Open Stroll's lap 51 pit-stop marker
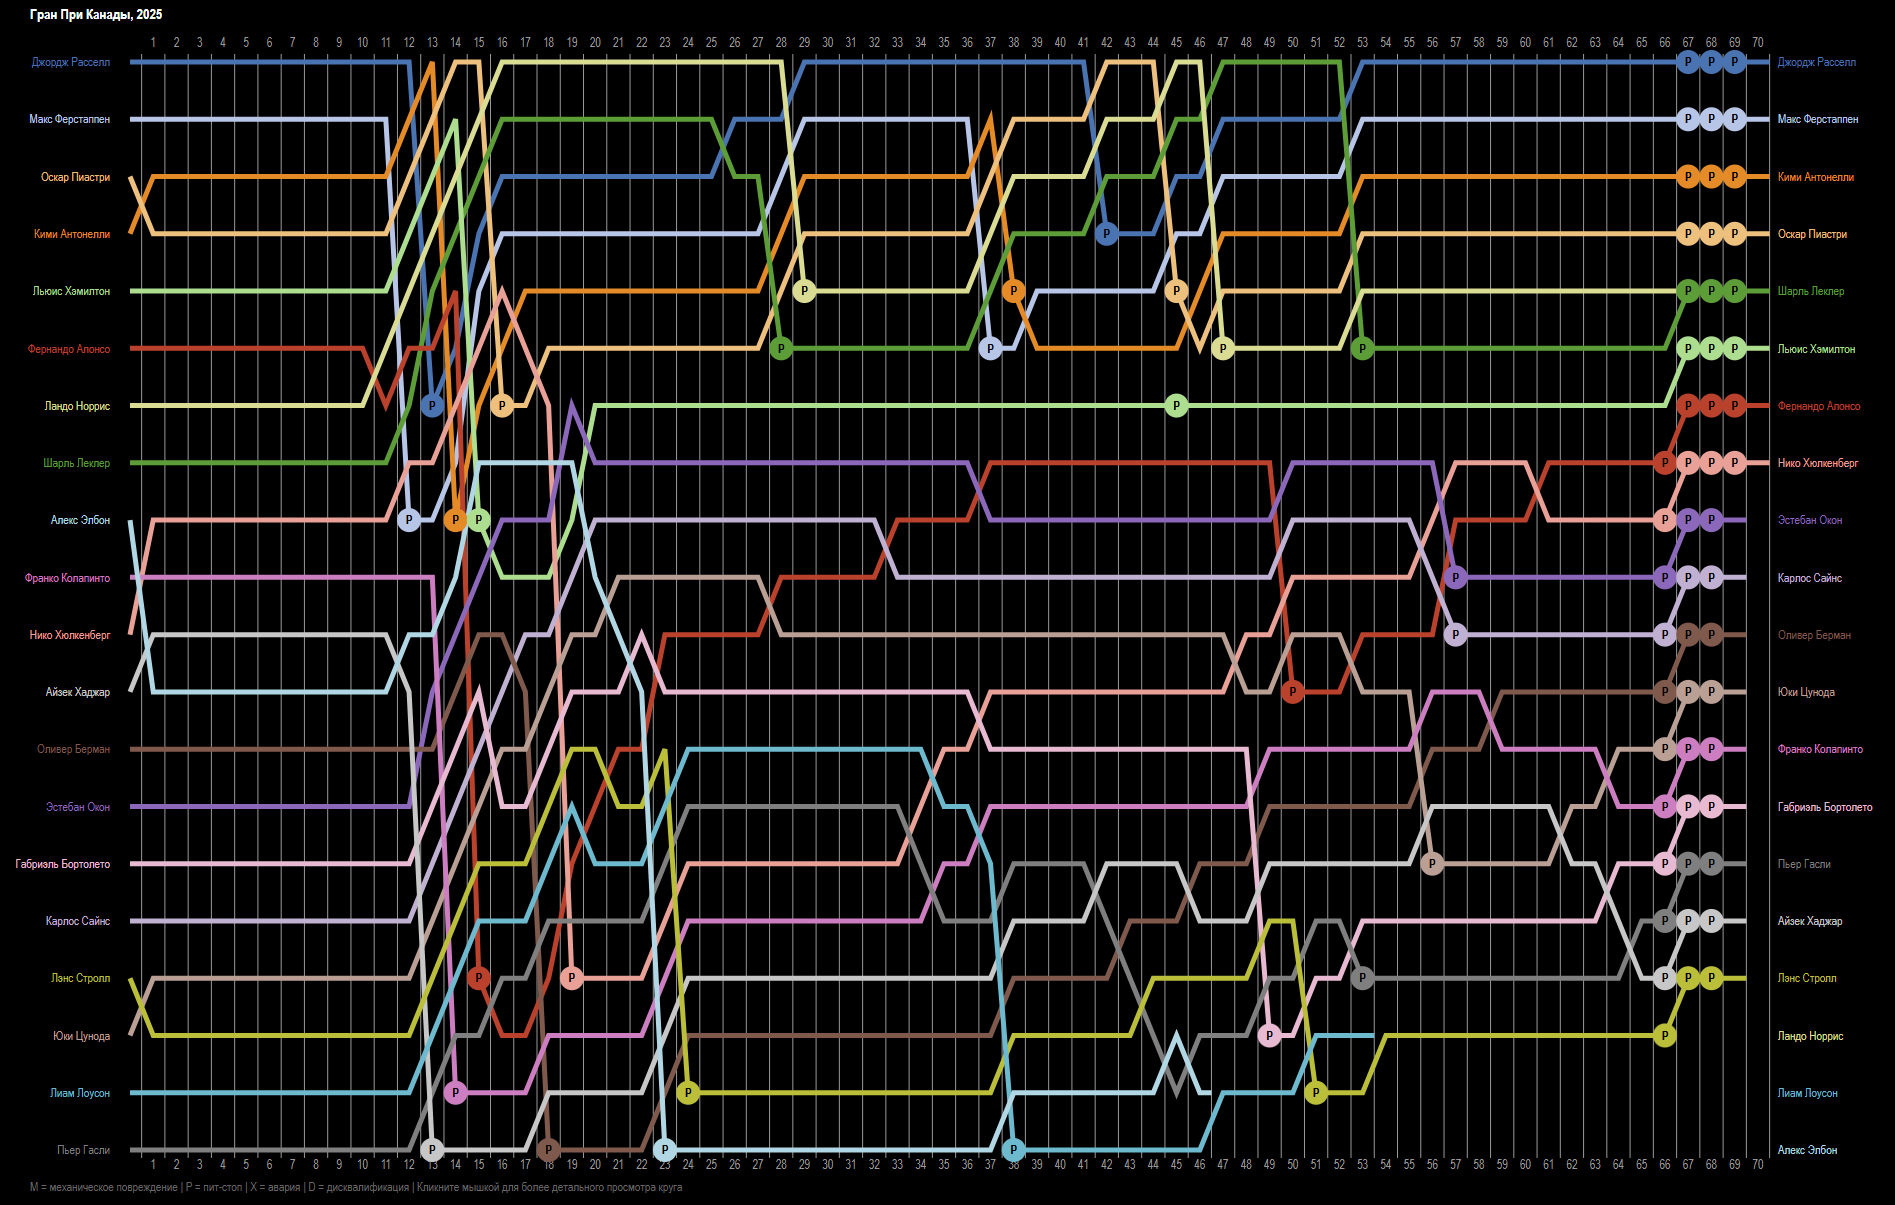The width and height of the screenshot is (1895, 1205). pyautogui.click(x=1316, y=1093)
